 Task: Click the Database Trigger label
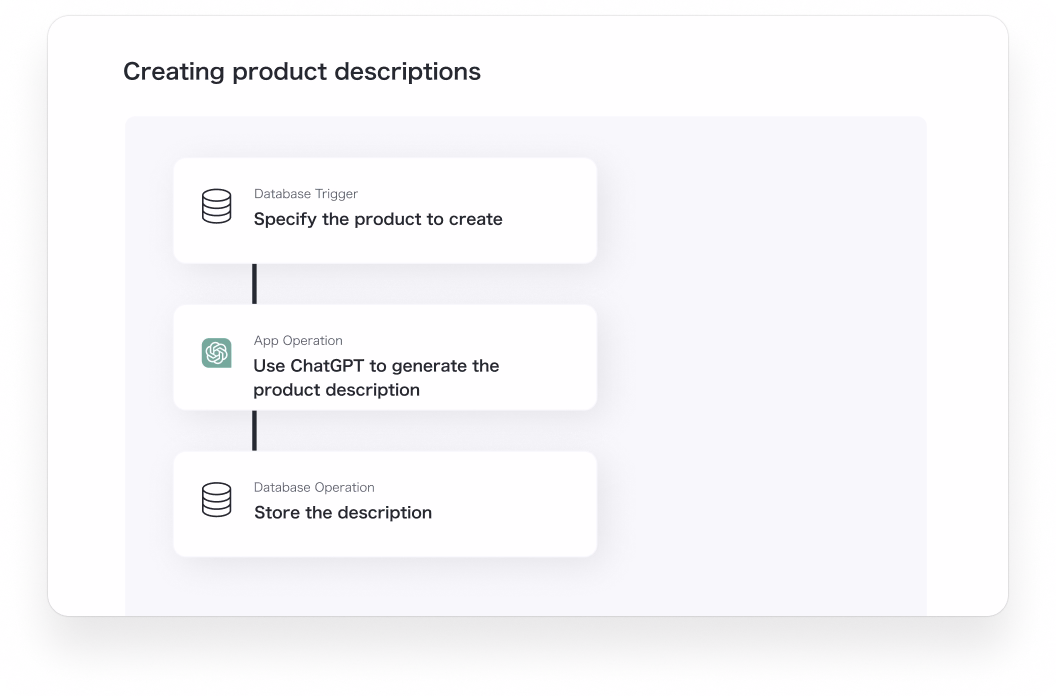point(306,194)
